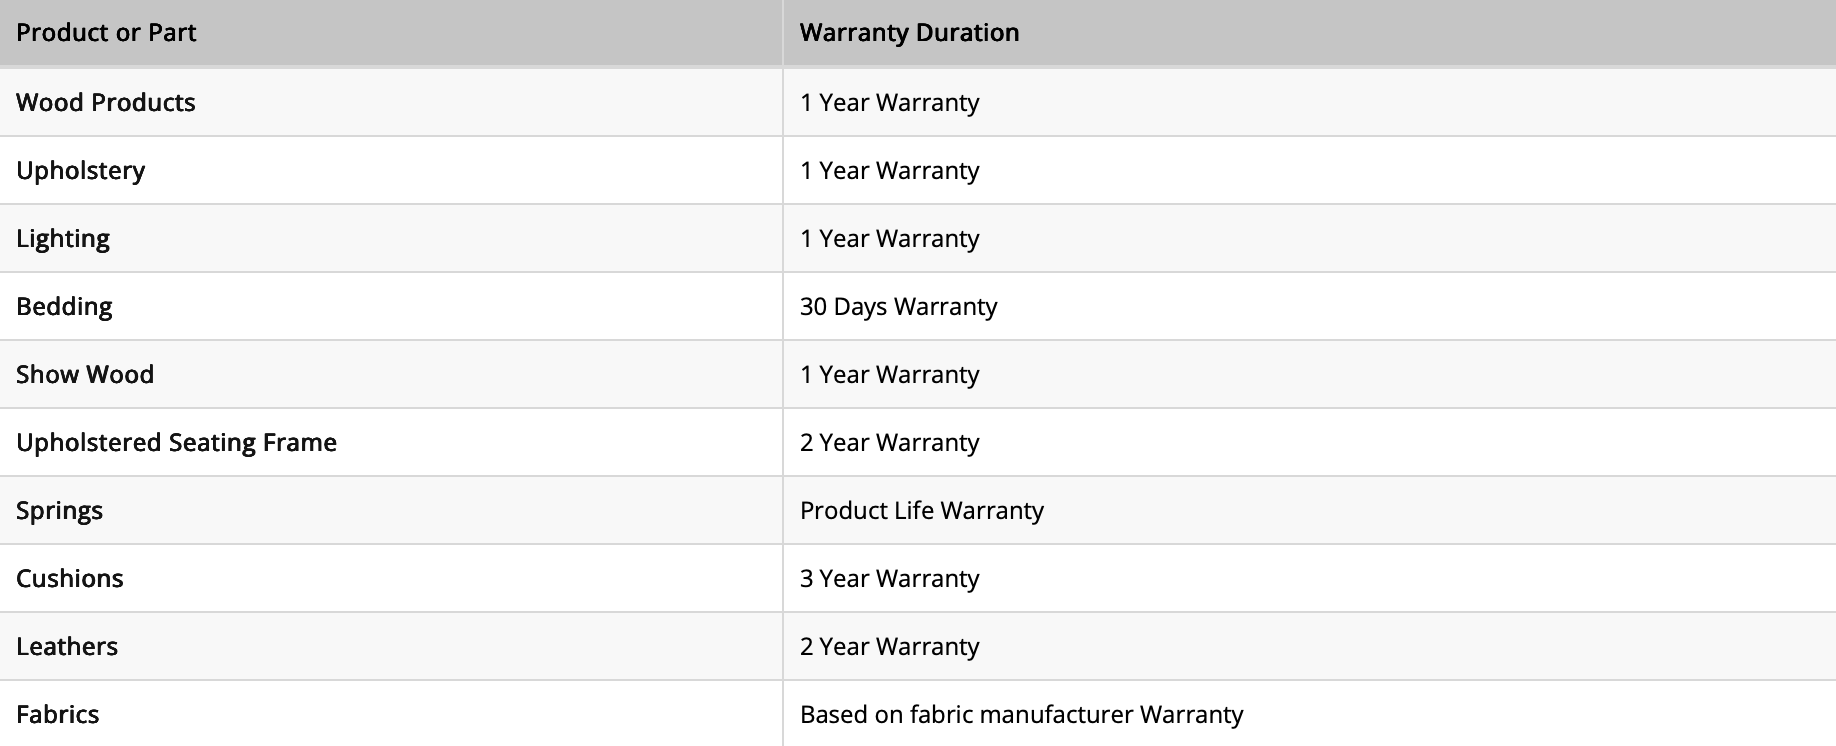Image resolution: width=1836 pixels, height=746 pixels.
Task: Select the Product Life Warranty text
Action: click(922, 510)
